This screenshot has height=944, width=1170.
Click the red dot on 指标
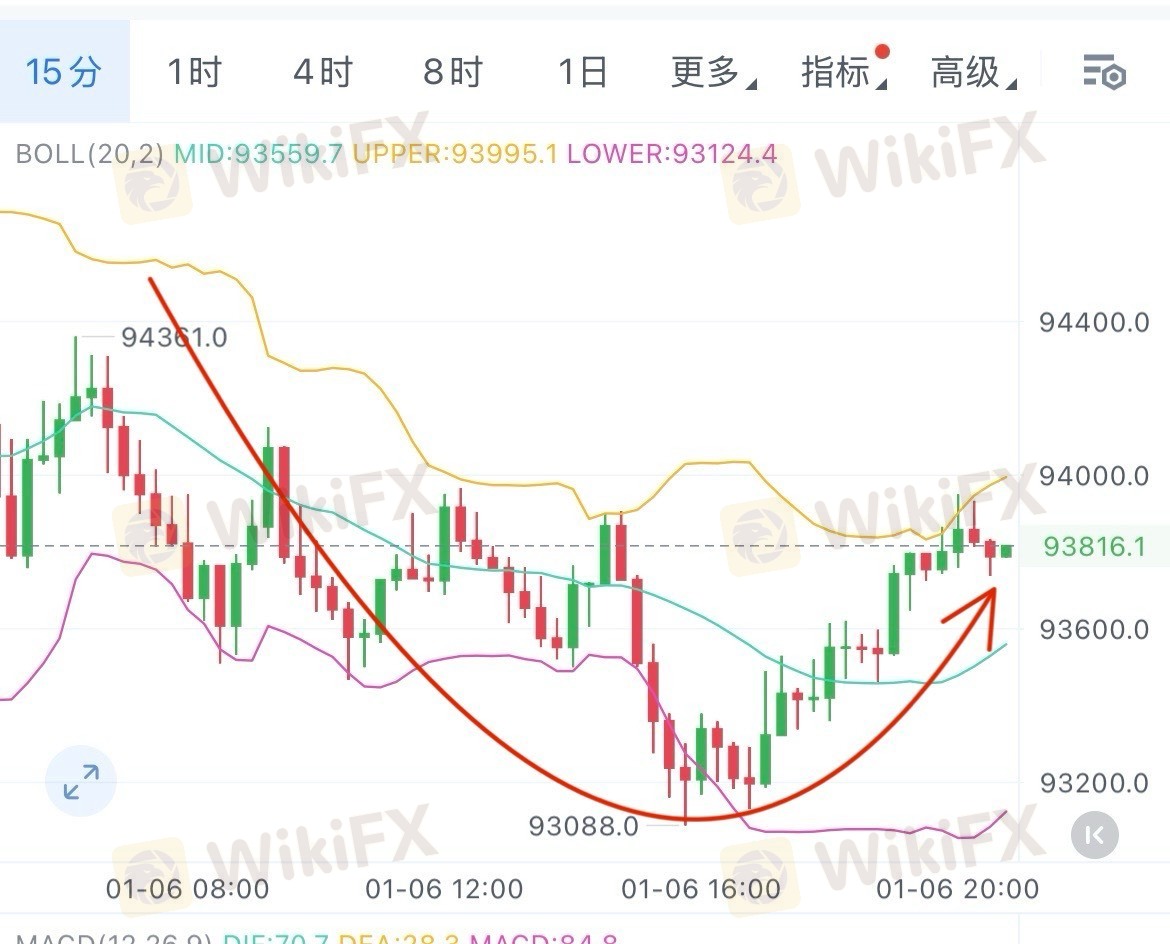tap(882, 51)
